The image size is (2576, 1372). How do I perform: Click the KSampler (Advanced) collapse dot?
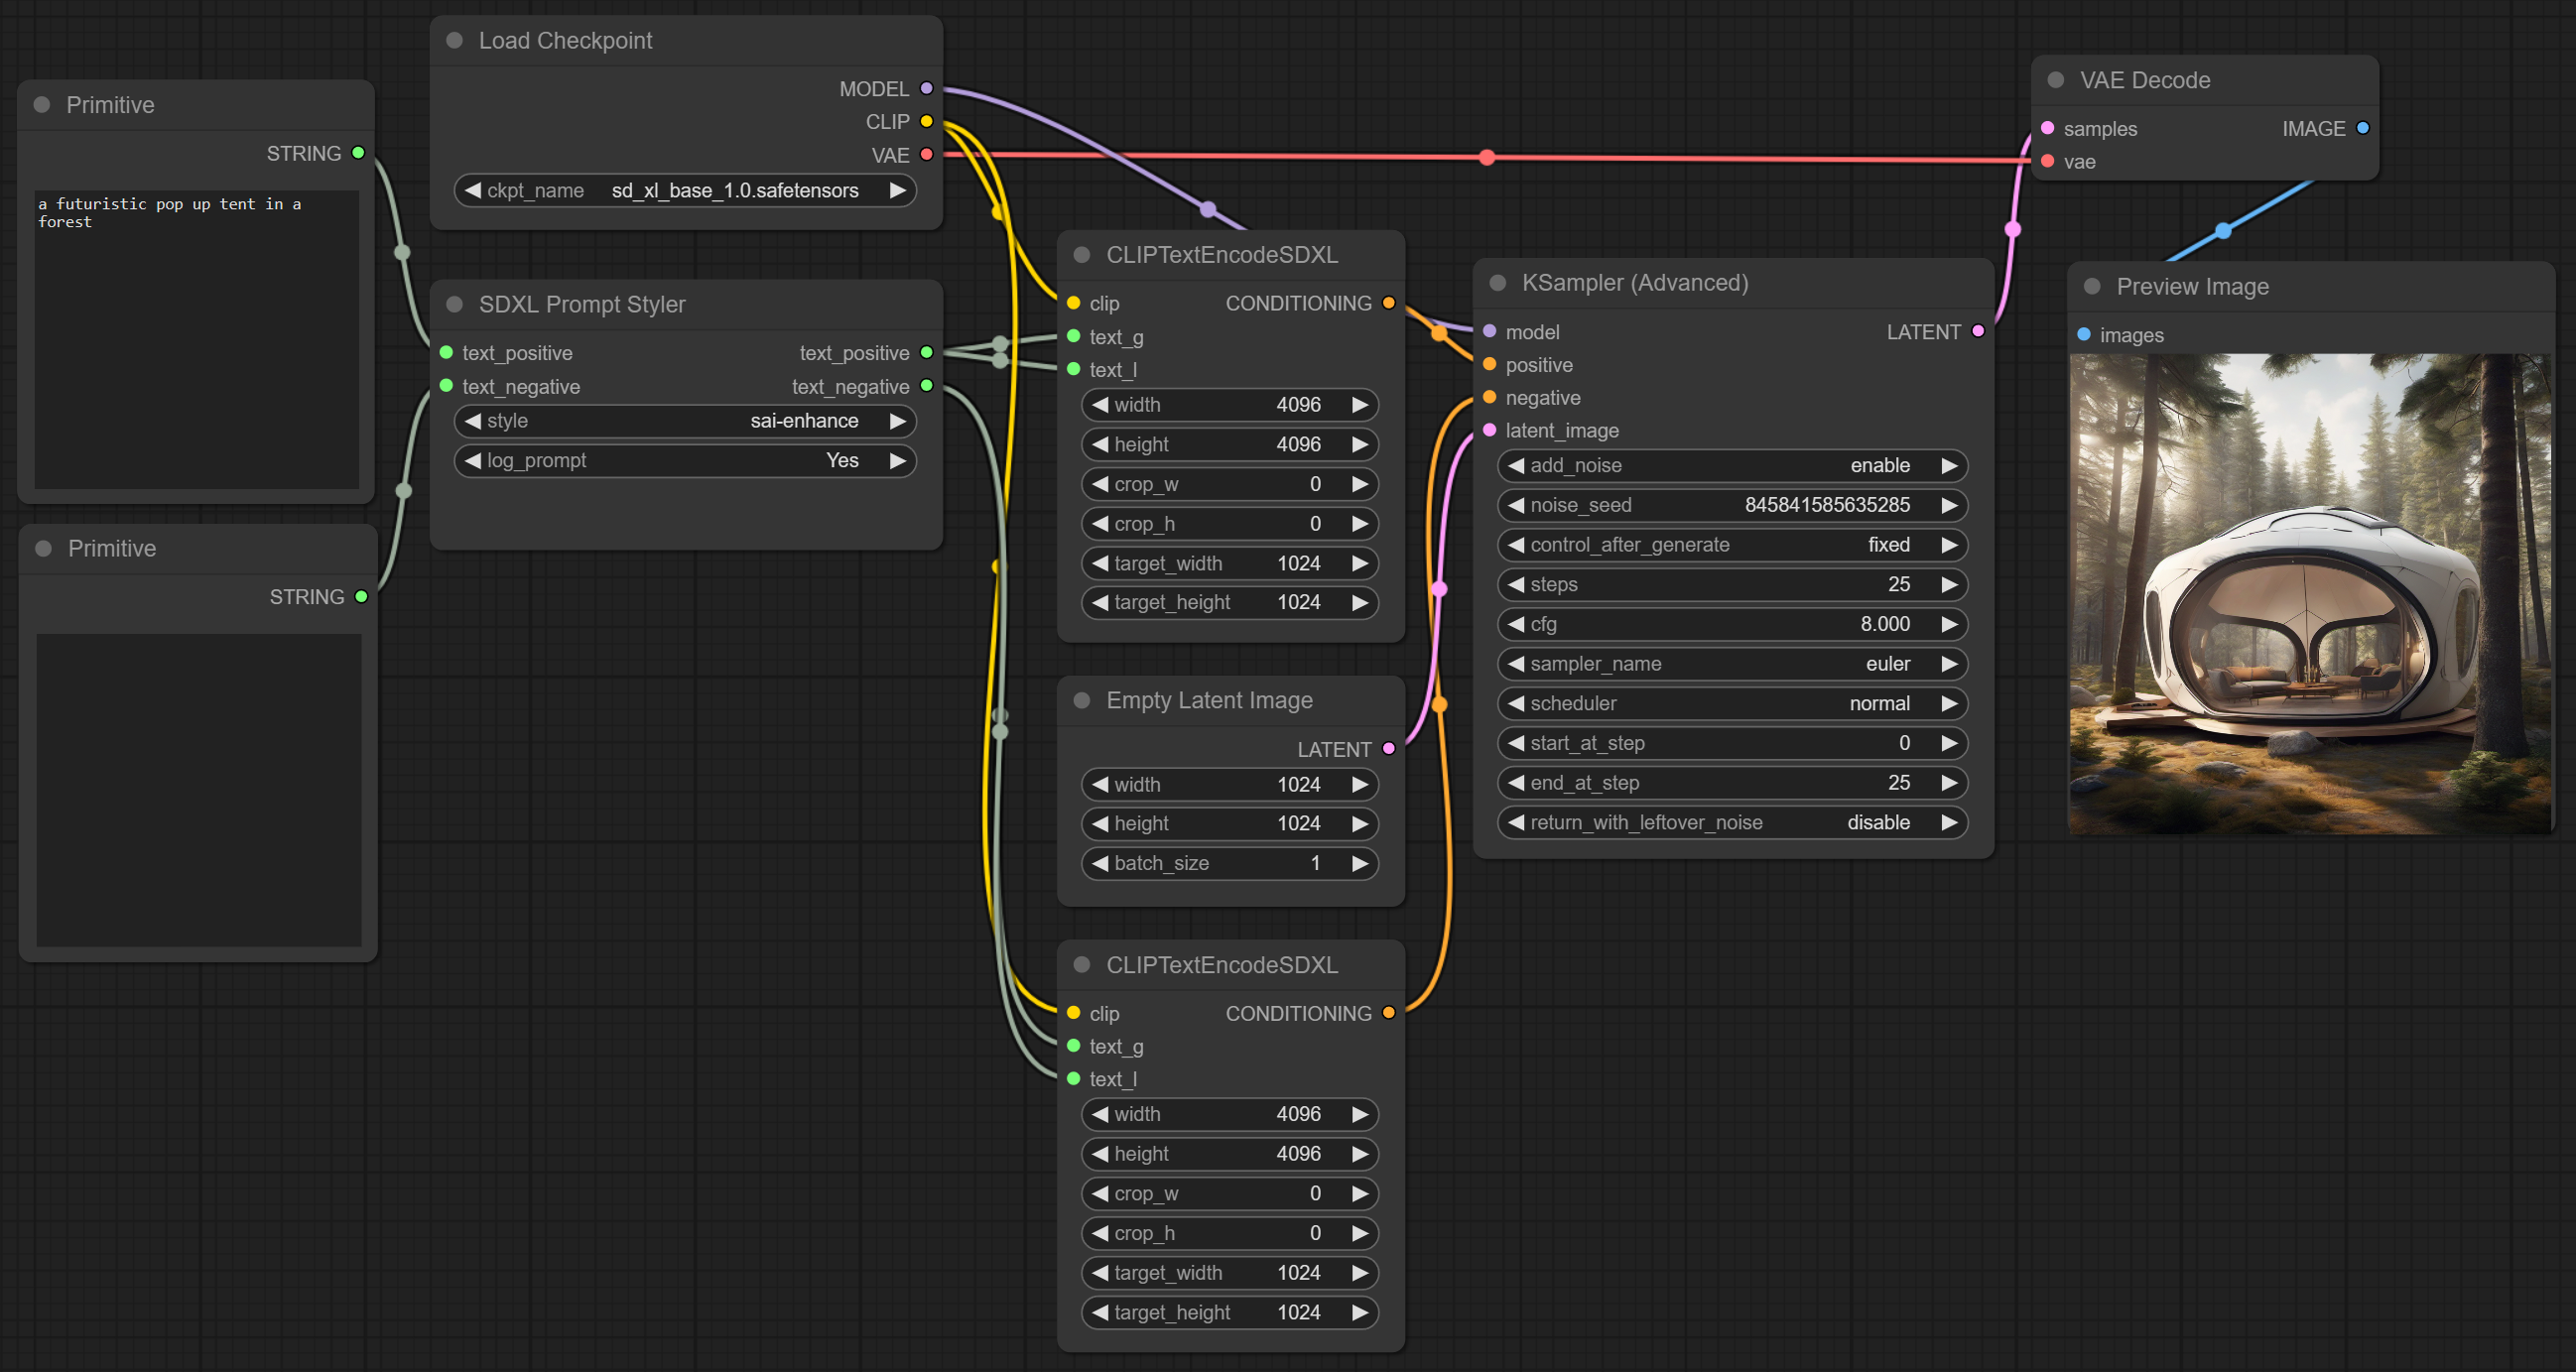click(1497, 283)
